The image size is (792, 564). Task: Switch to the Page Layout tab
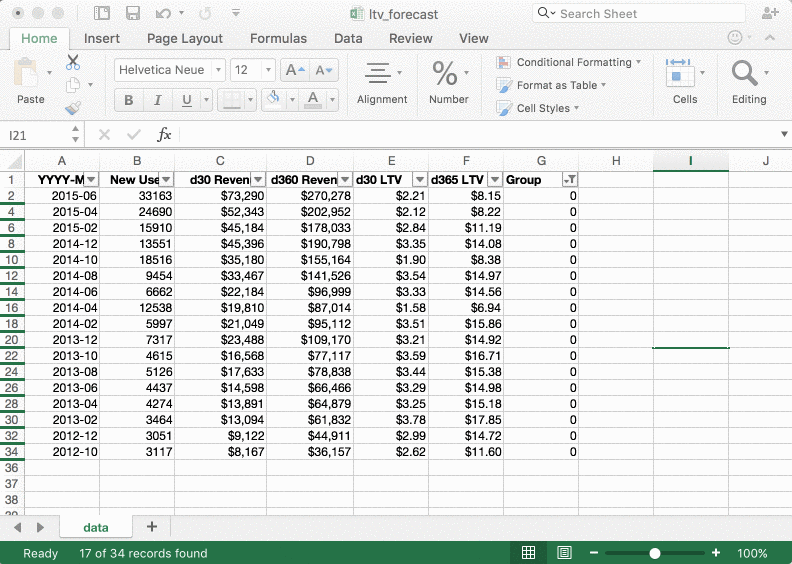coord(185,38)
